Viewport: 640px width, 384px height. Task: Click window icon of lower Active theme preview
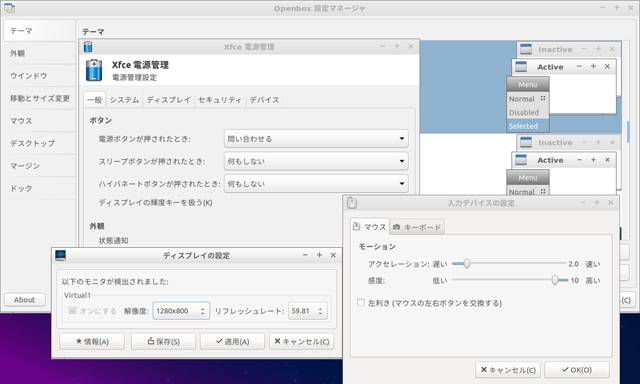tap(521, 160)
